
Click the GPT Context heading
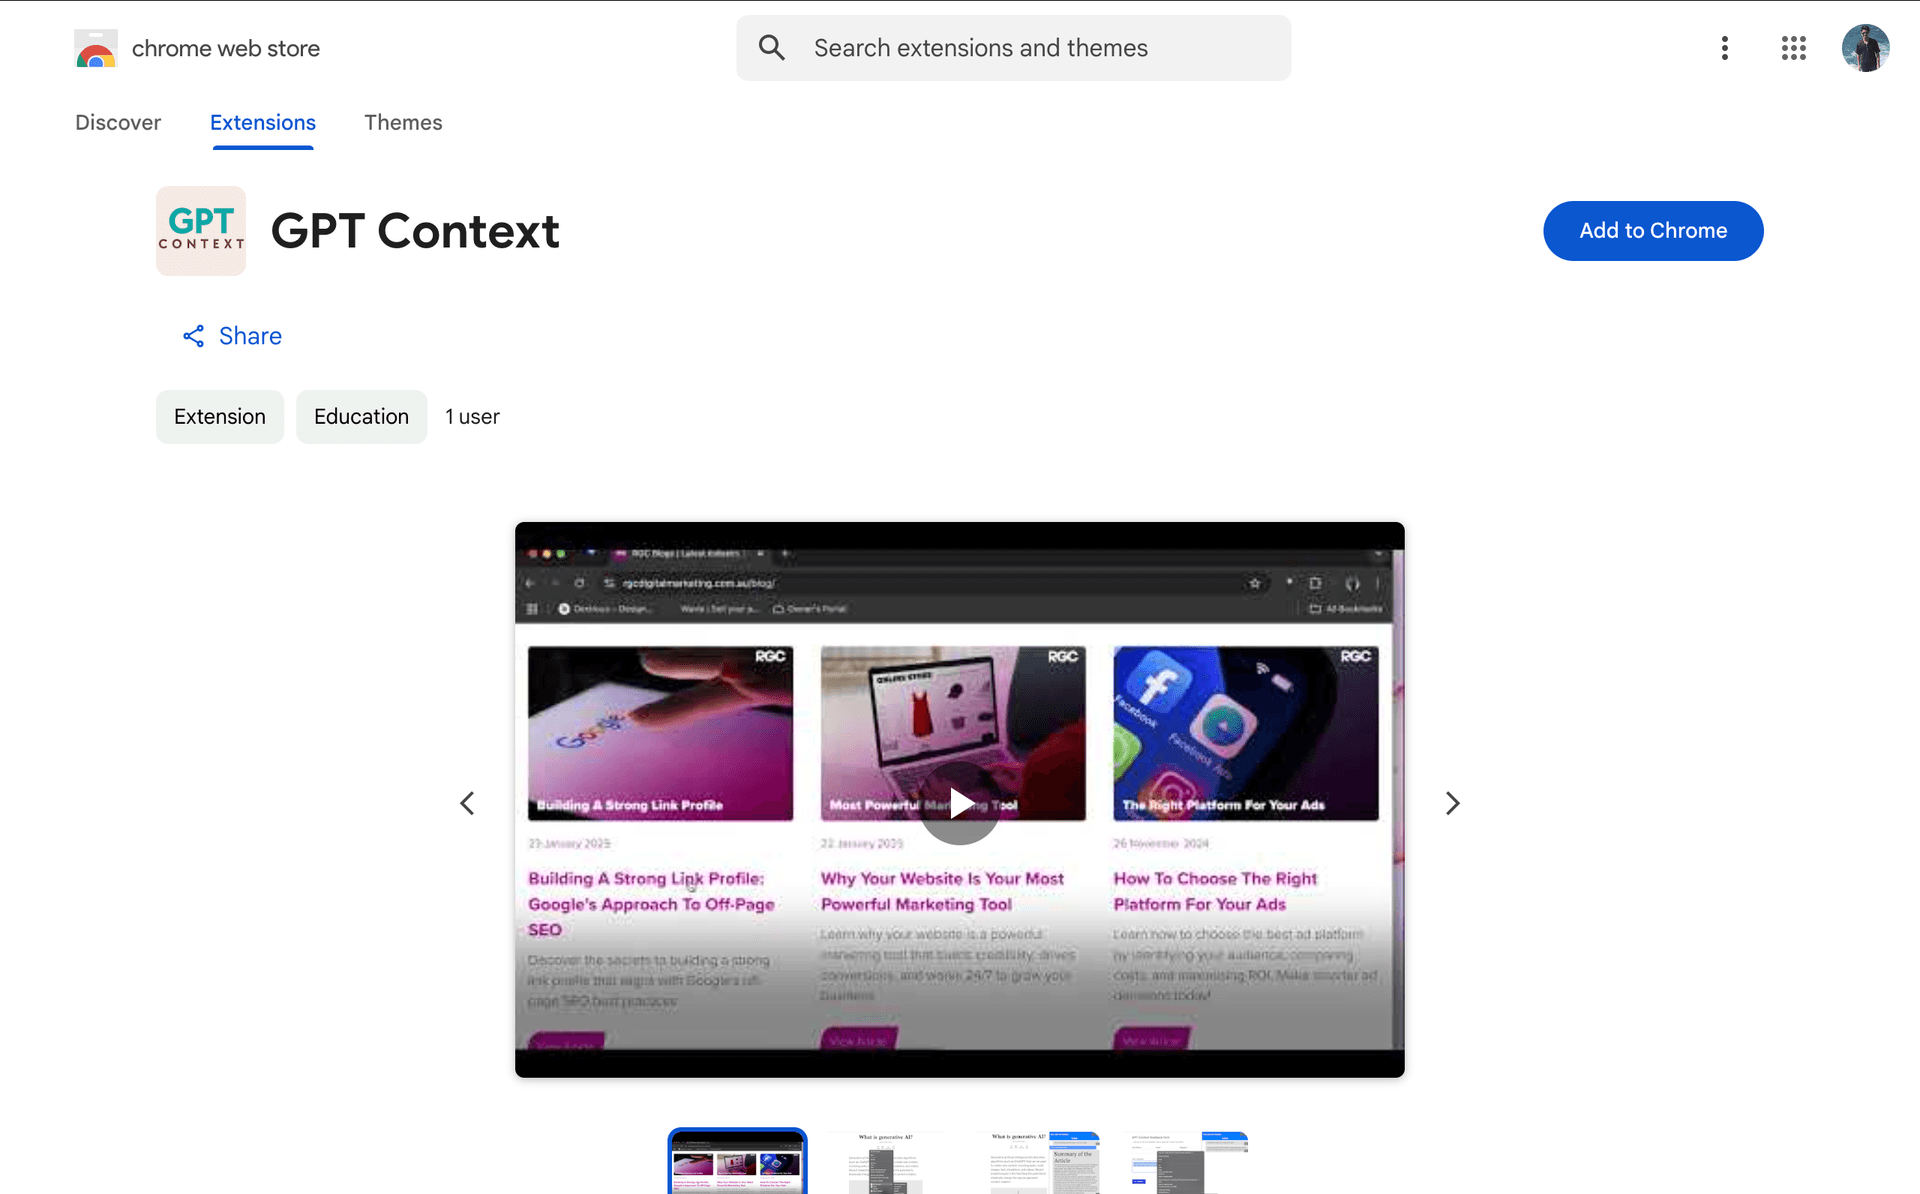point(415,231)
